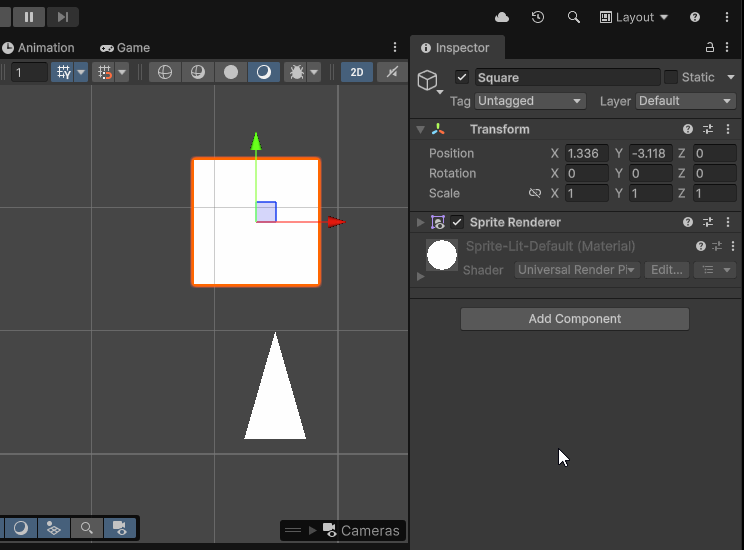The width and height of the screenshot is (744, 550).
Task: Open the Static flags dropdown arrow
Action: pyautogui.click(x=731, y=77)
